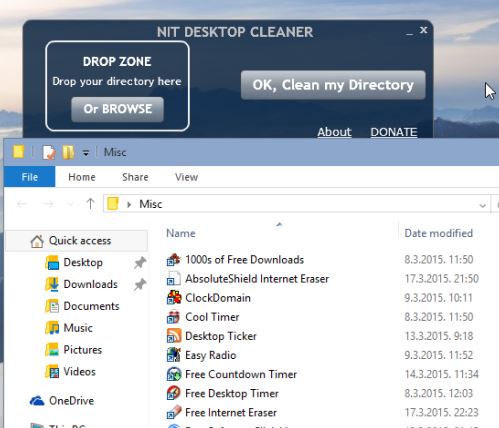
Task: Click the Free Countdown Timer icon
Action: click(174, 374)
